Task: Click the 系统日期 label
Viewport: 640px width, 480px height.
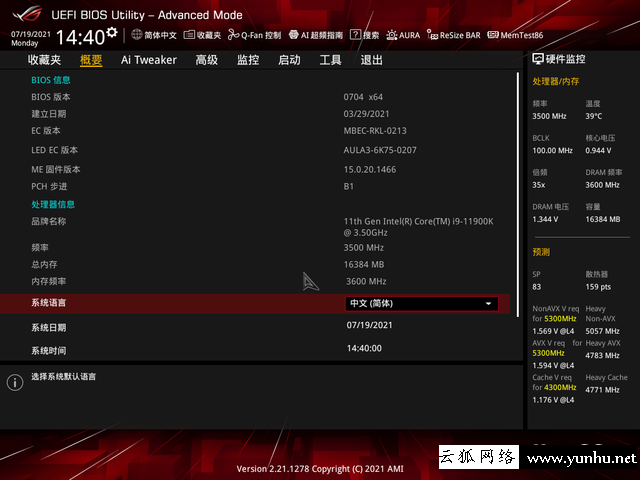Action: coord(49,328)
